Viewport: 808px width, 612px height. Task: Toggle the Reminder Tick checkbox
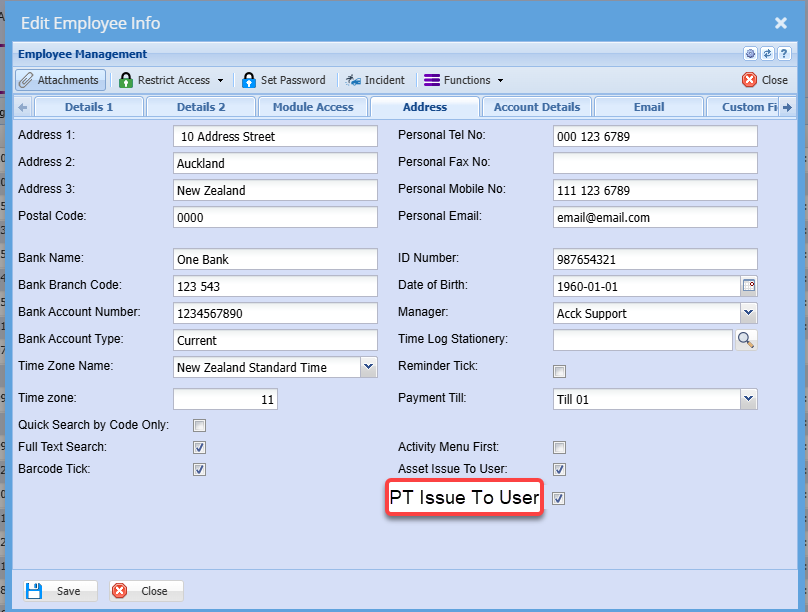pos(560,371)
